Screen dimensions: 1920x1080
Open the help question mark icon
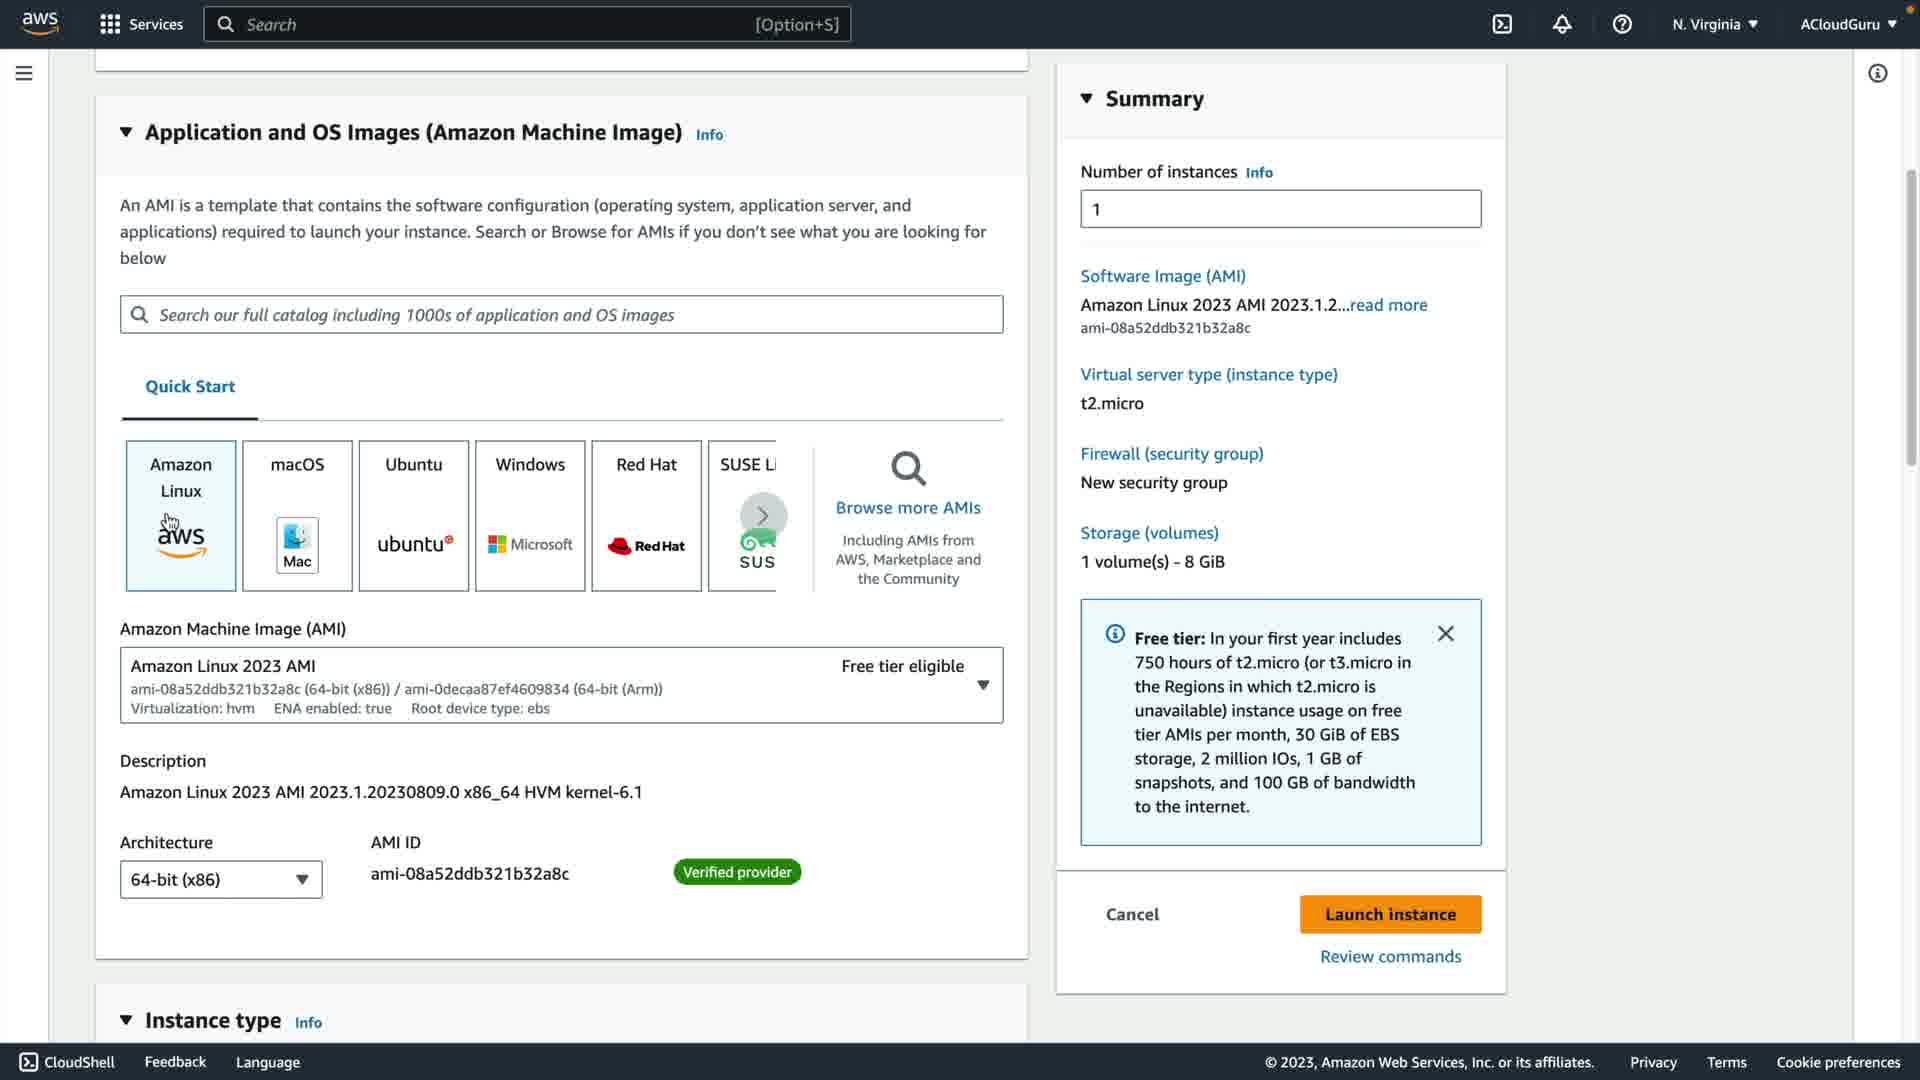[1622, 24]
